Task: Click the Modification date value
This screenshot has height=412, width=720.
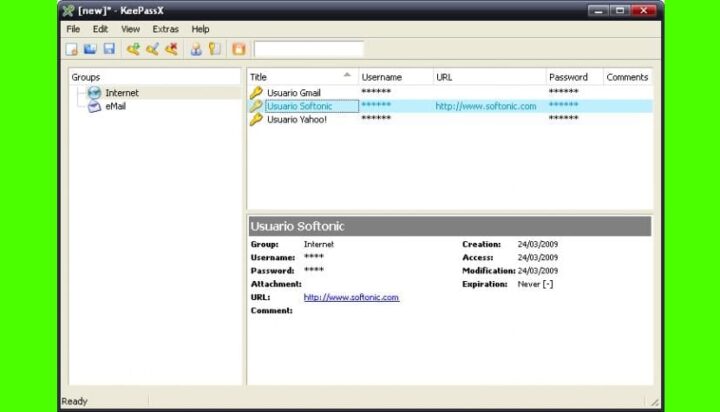Action: [x=538, y=271]
